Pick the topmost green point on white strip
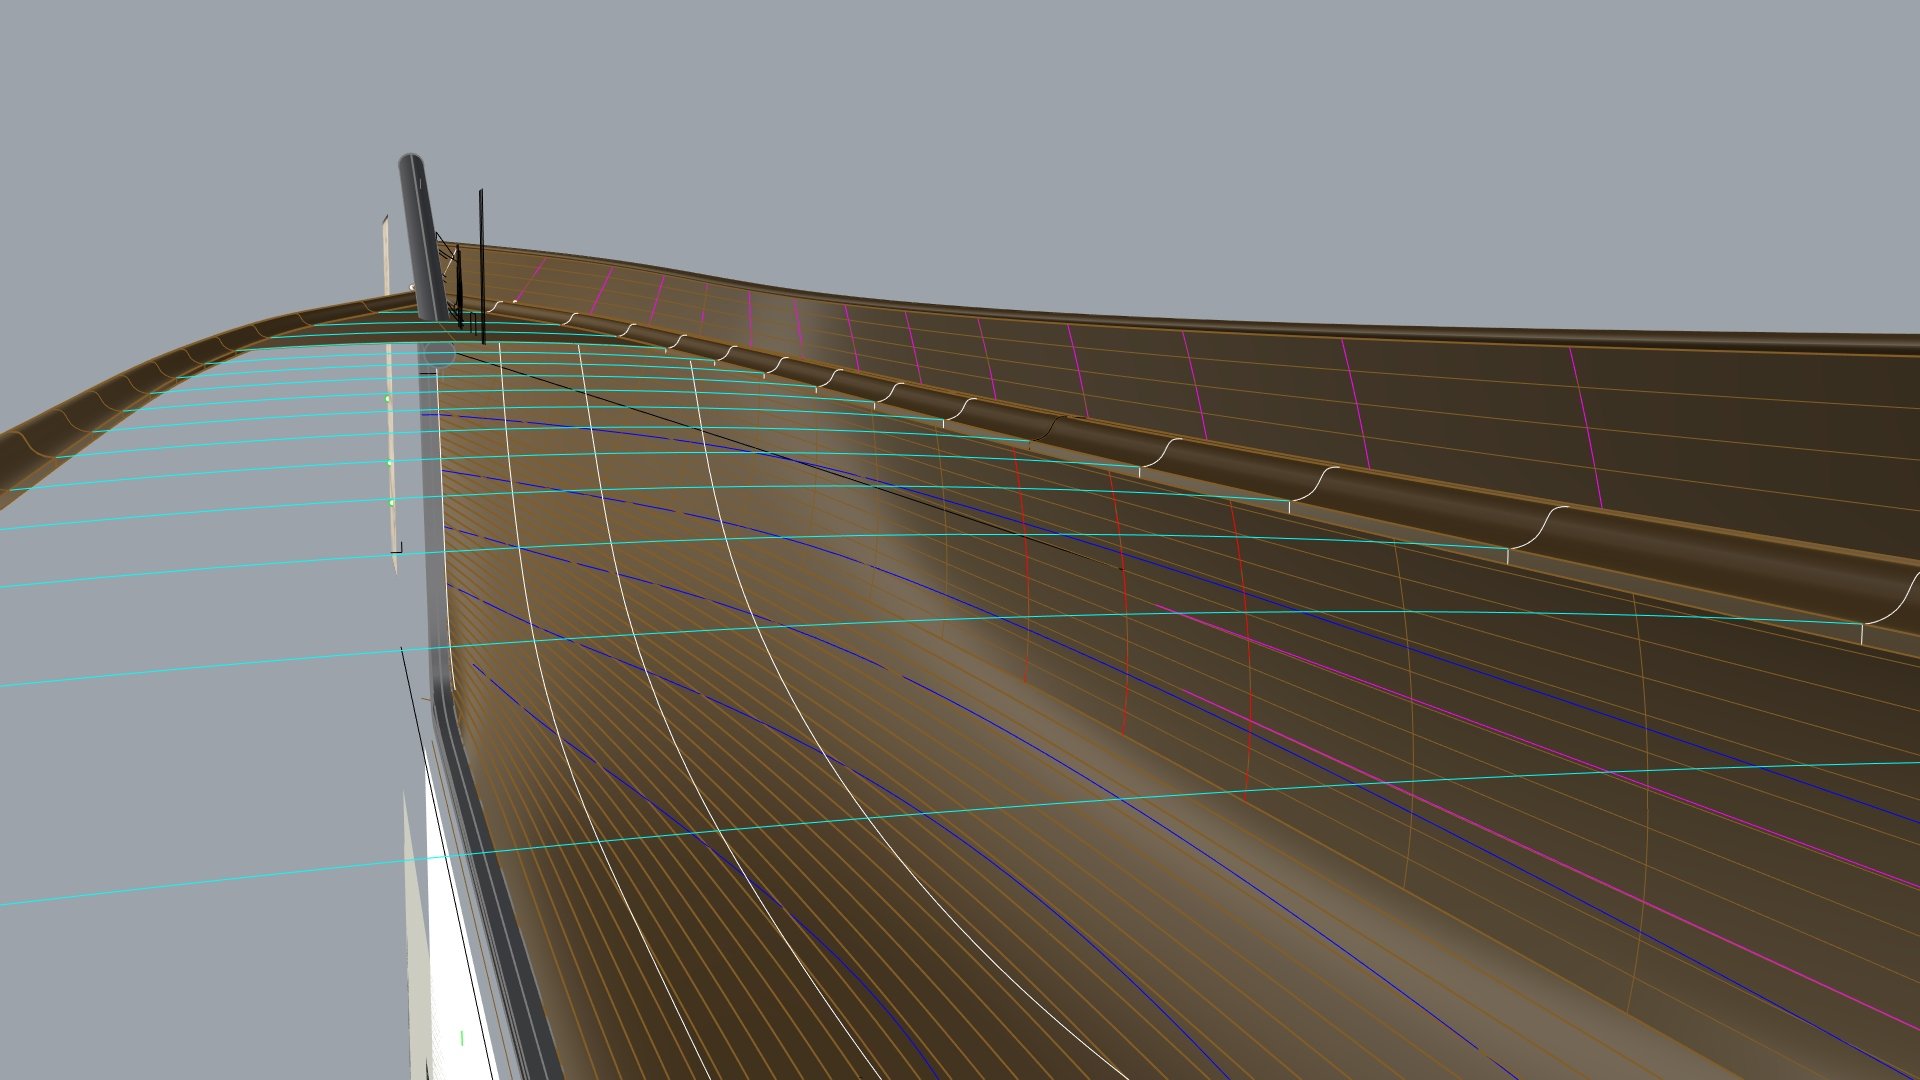 [389, 398]
